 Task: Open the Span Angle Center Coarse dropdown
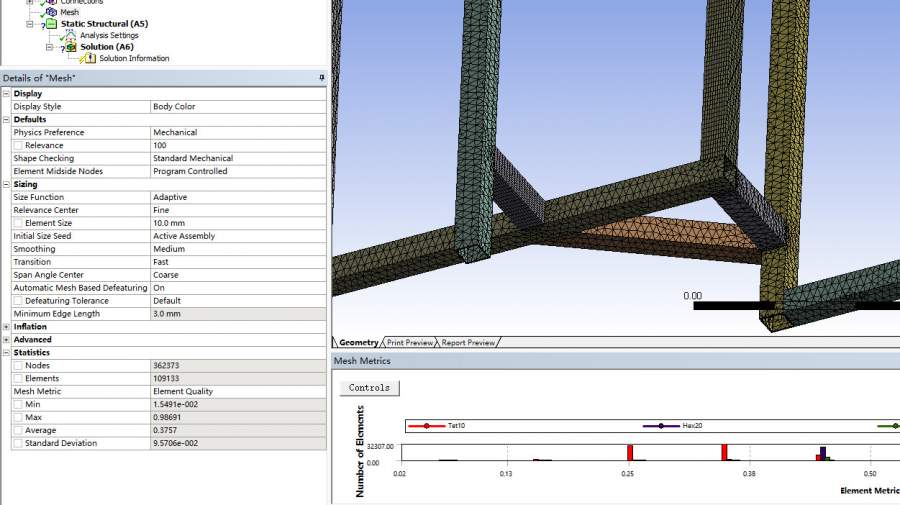pyautogui.click(x=238, y=275)
